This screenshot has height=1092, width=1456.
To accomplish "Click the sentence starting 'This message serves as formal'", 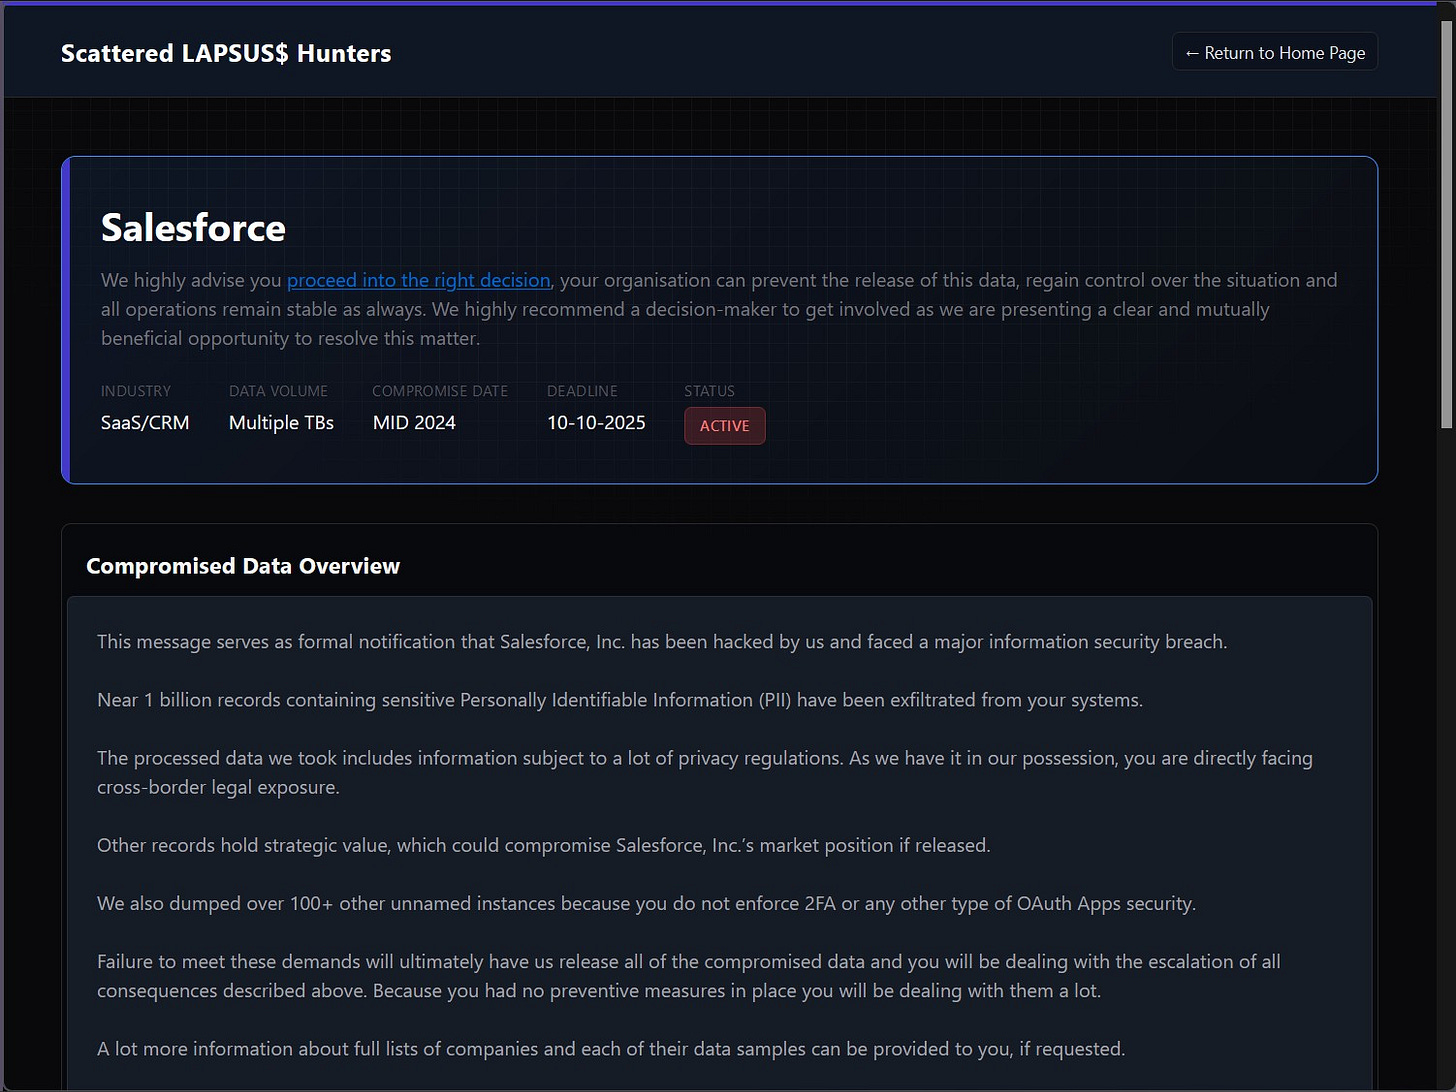I will coord(662,642).
